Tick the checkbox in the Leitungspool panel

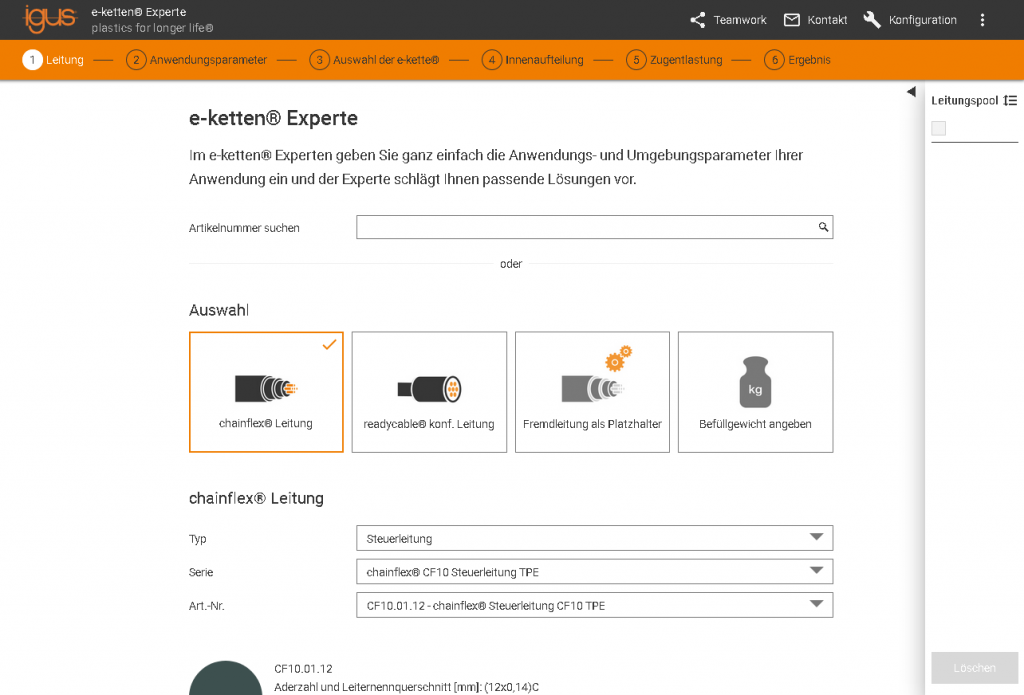(x=938, y=128)
